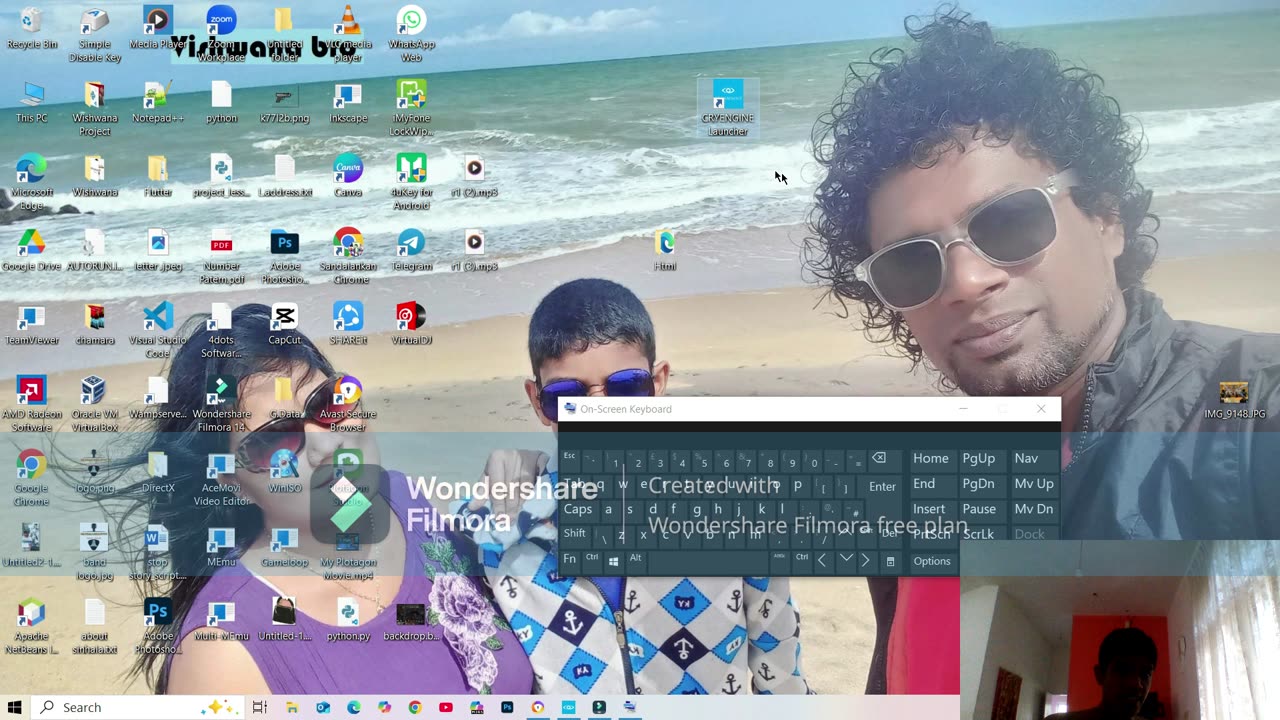Click Mv Dn on On-Screen Keyboard
Image resolution: width=1280 pixels, height=720 pixels.
[1034, 509]
